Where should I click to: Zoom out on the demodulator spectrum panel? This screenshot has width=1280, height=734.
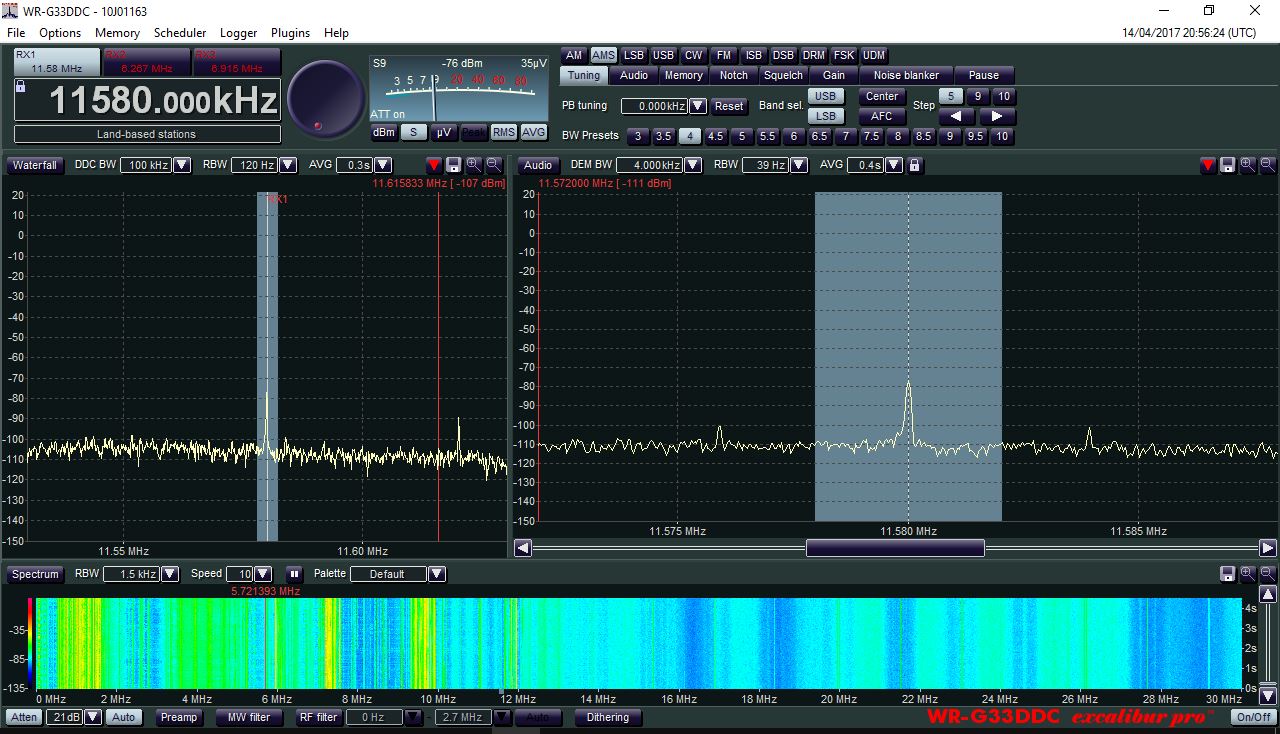click(1267, 165)
